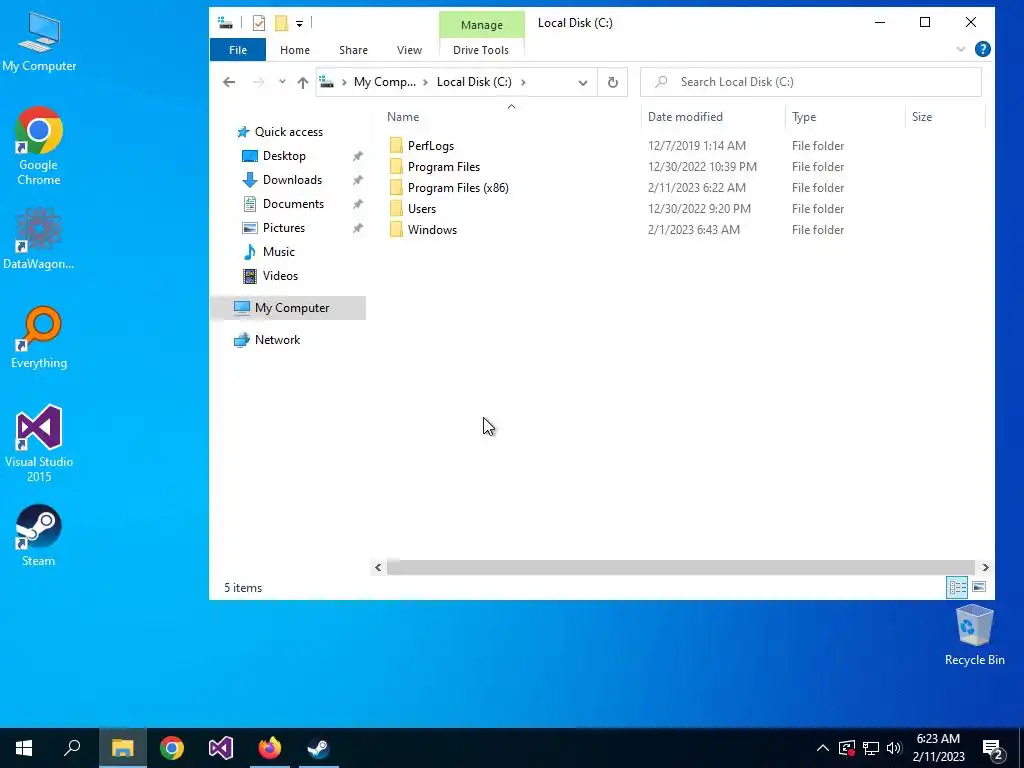The width and height of the screenshot is (1024, 768).
Task: Click the horizontal scrollbar left arrow
Action: coord(378,568)
